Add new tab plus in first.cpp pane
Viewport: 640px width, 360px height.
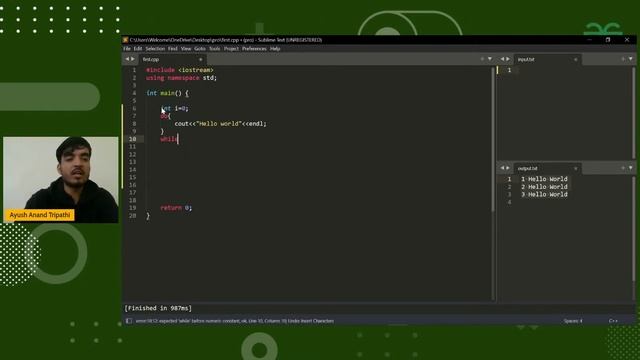click(482, 59)
